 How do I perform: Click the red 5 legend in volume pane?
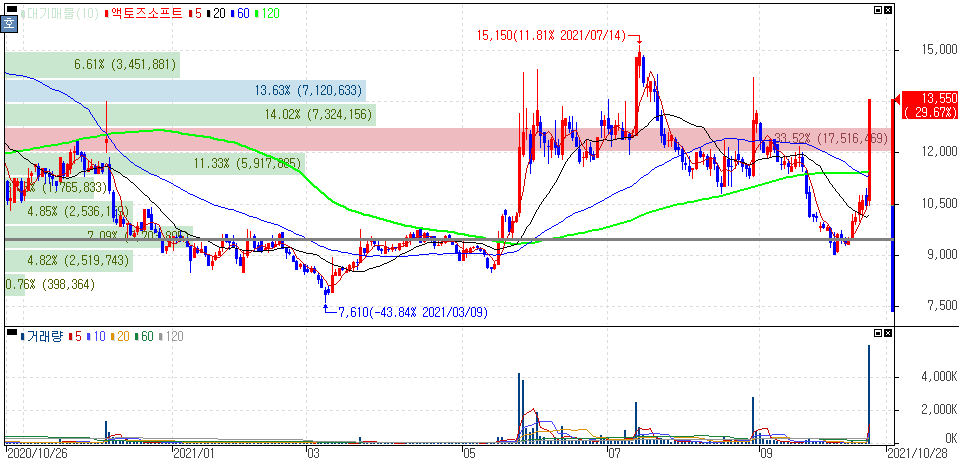coord(74,336)
